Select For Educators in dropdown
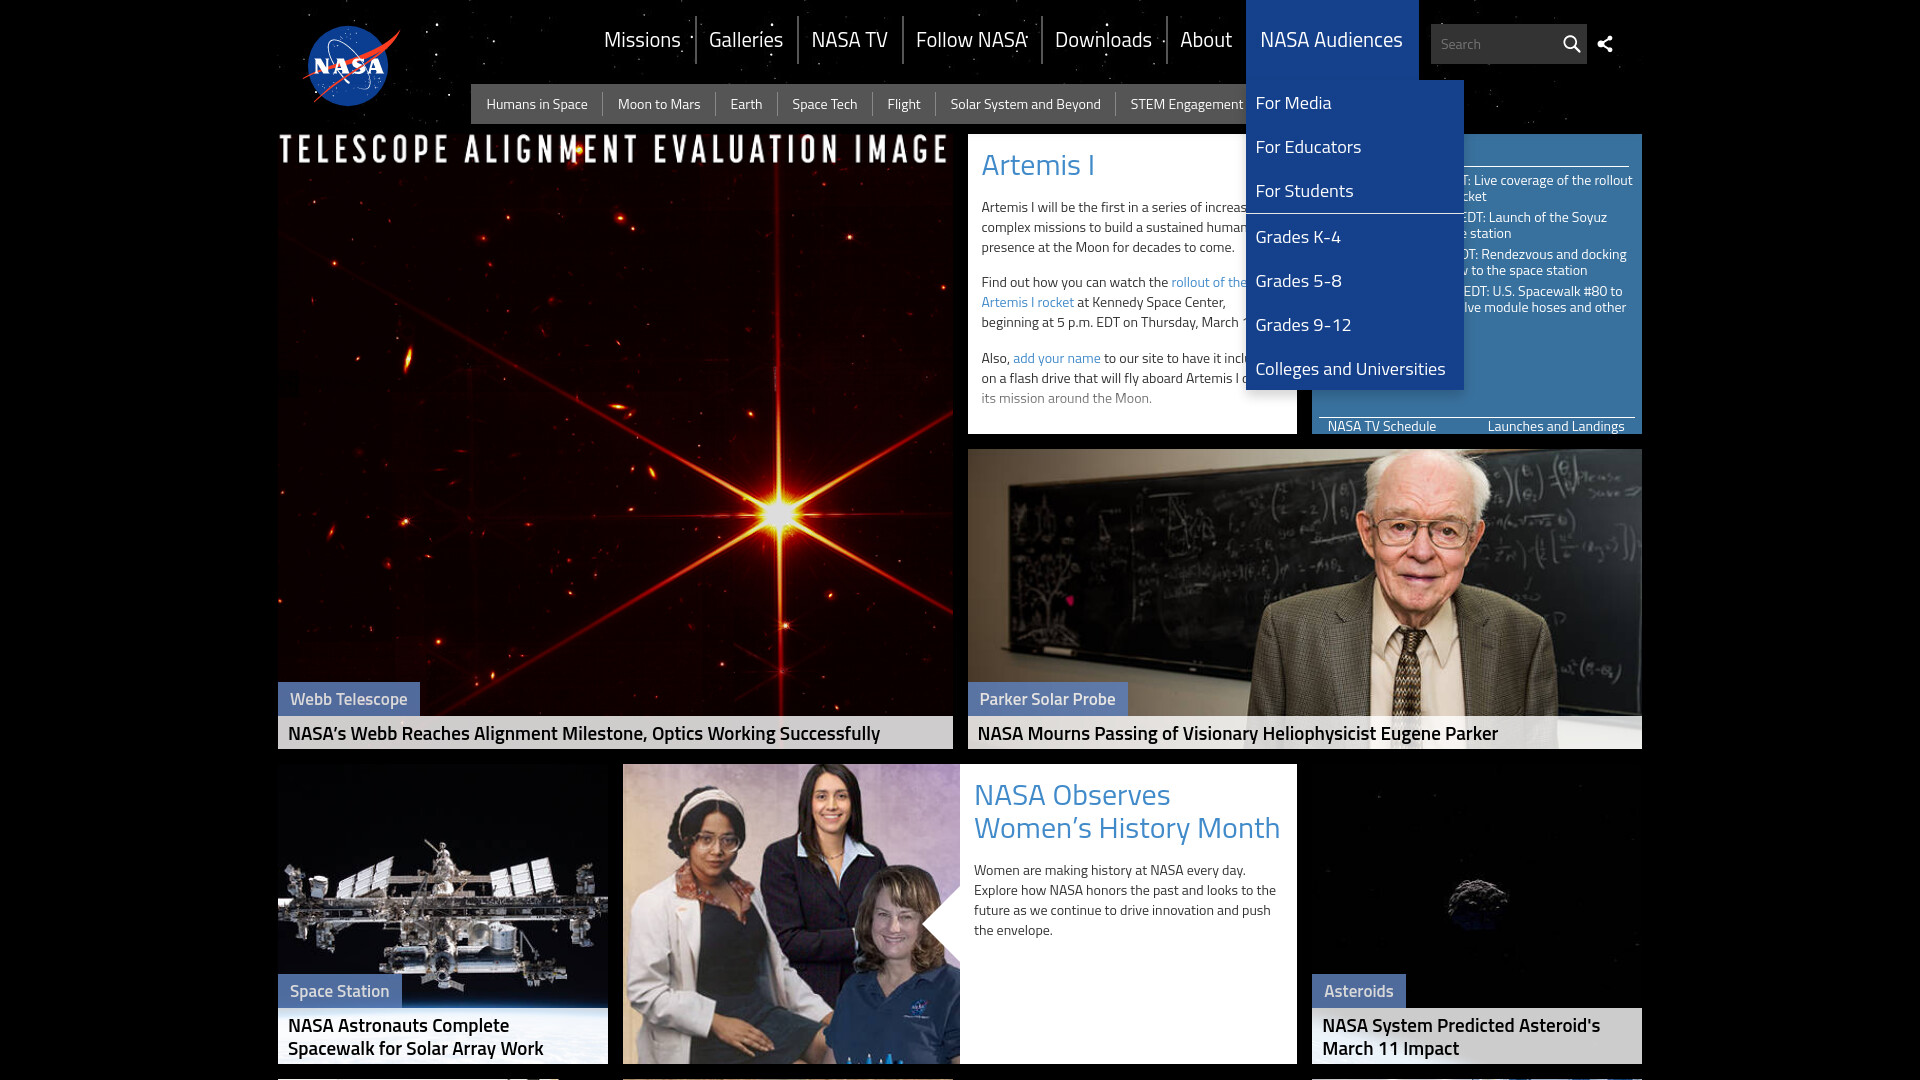Screen dimensions: 1920x1080 coord(1354,147)
